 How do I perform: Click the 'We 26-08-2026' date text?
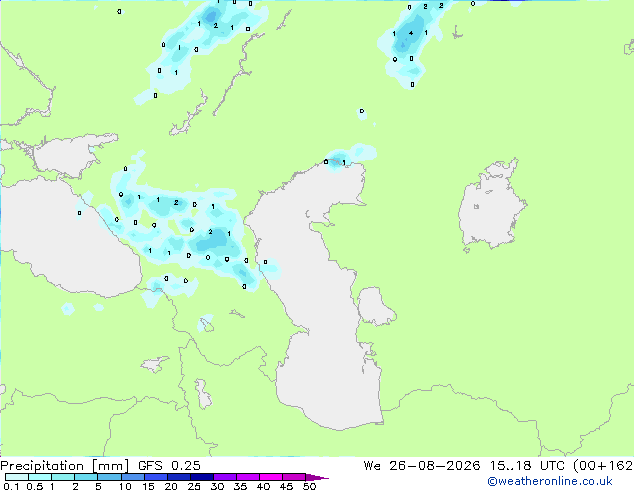(x=422, y=466)
